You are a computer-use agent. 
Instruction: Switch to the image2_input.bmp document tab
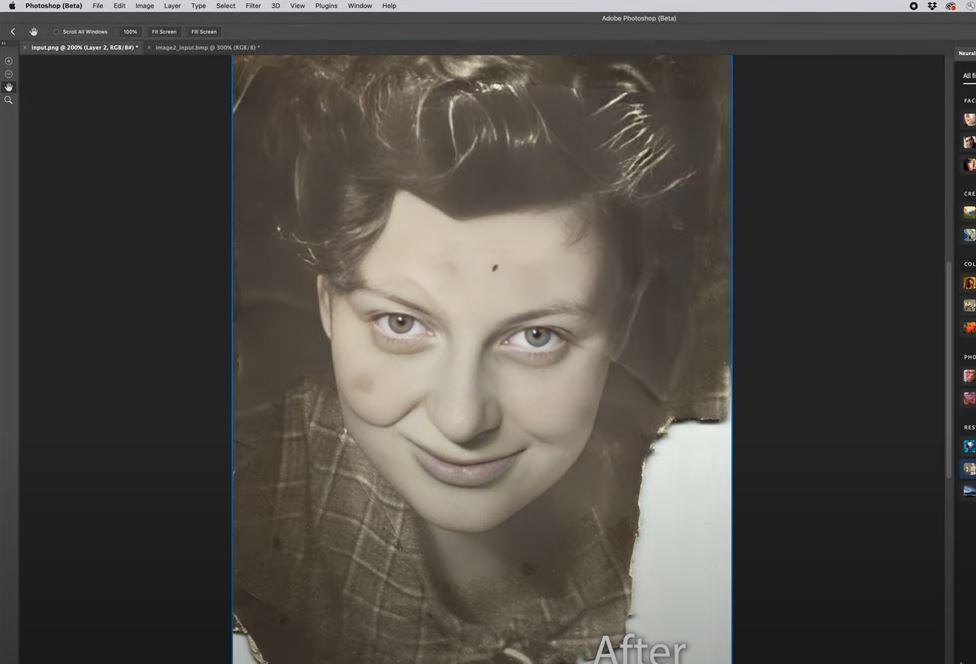207,47
